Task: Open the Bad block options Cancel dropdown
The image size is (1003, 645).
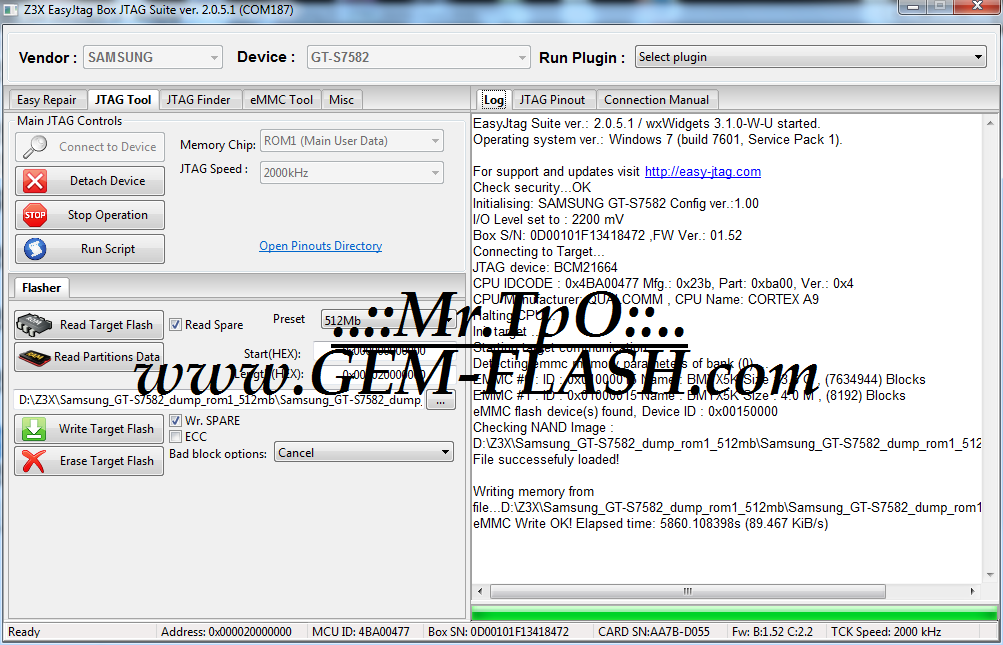Action: pos(364,452)
